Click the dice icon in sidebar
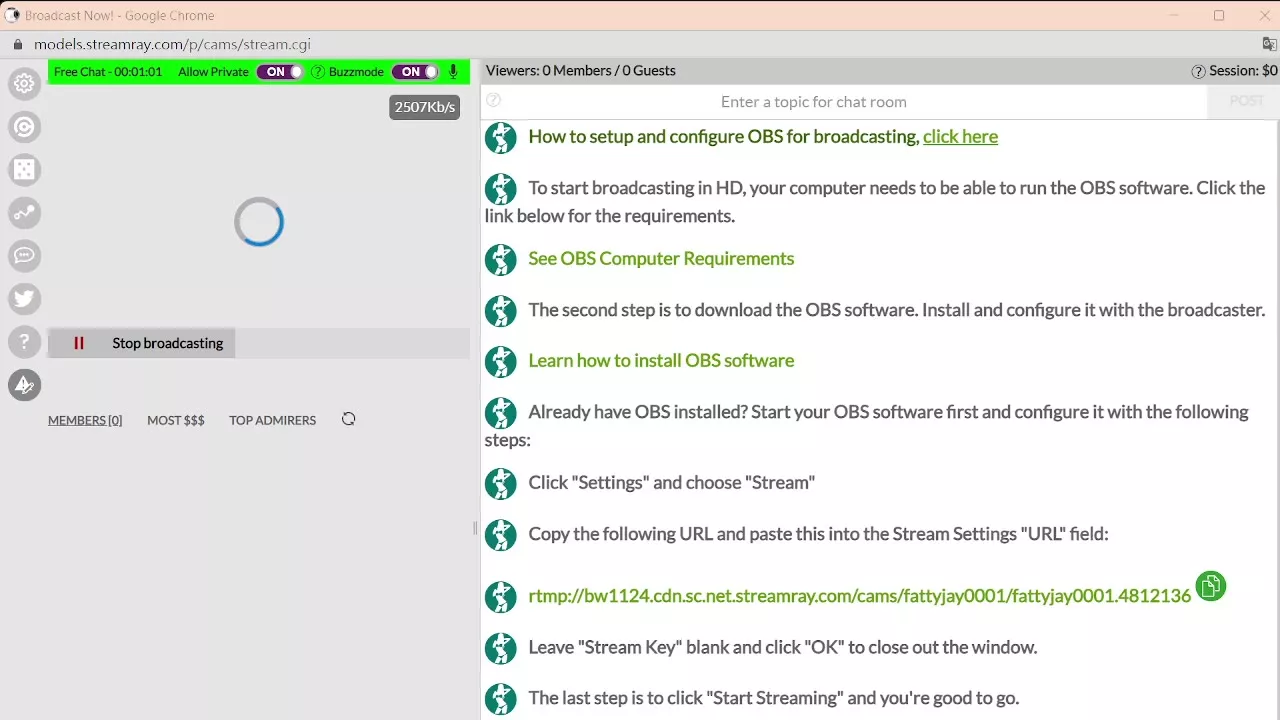Image resolution: width=1280 pixels, height=720 pixels. pyautogui.click(x=25, y=170)
